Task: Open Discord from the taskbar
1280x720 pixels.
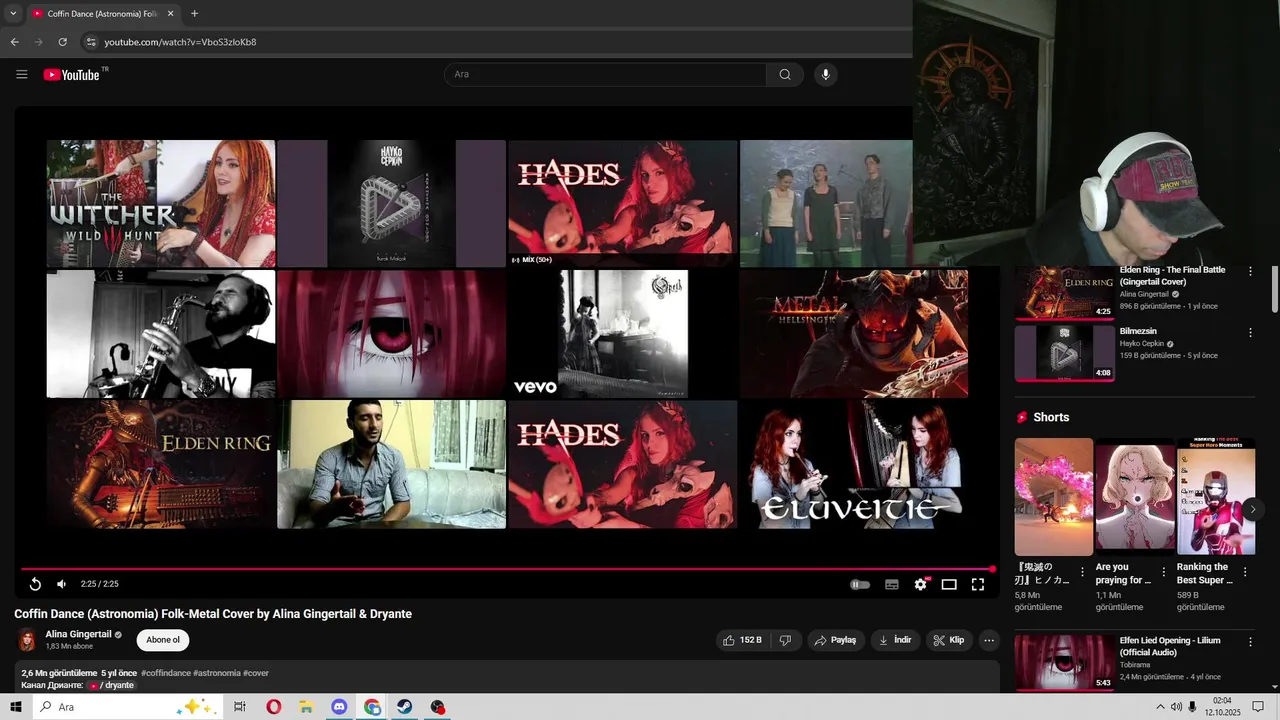Action: (x=339, y=707)
